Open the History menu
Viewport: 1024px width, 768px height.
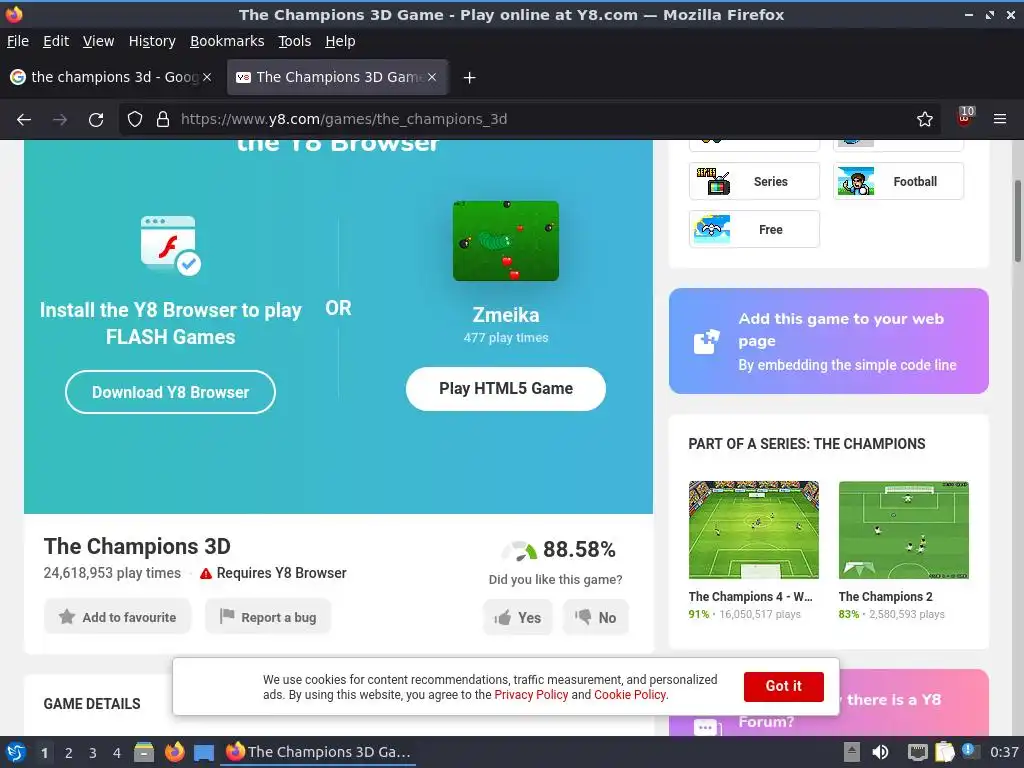152,41
